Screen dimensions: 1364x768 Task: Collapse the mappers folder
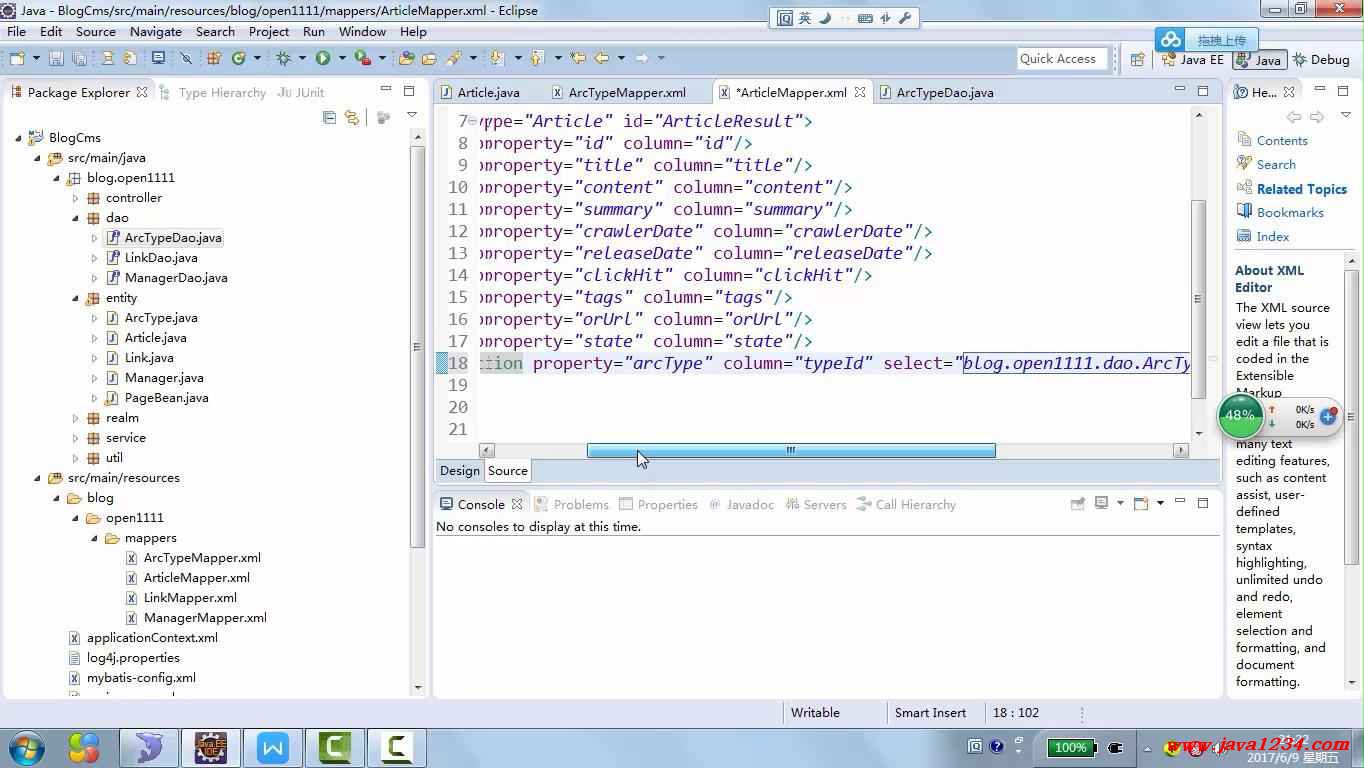[94, 538]
